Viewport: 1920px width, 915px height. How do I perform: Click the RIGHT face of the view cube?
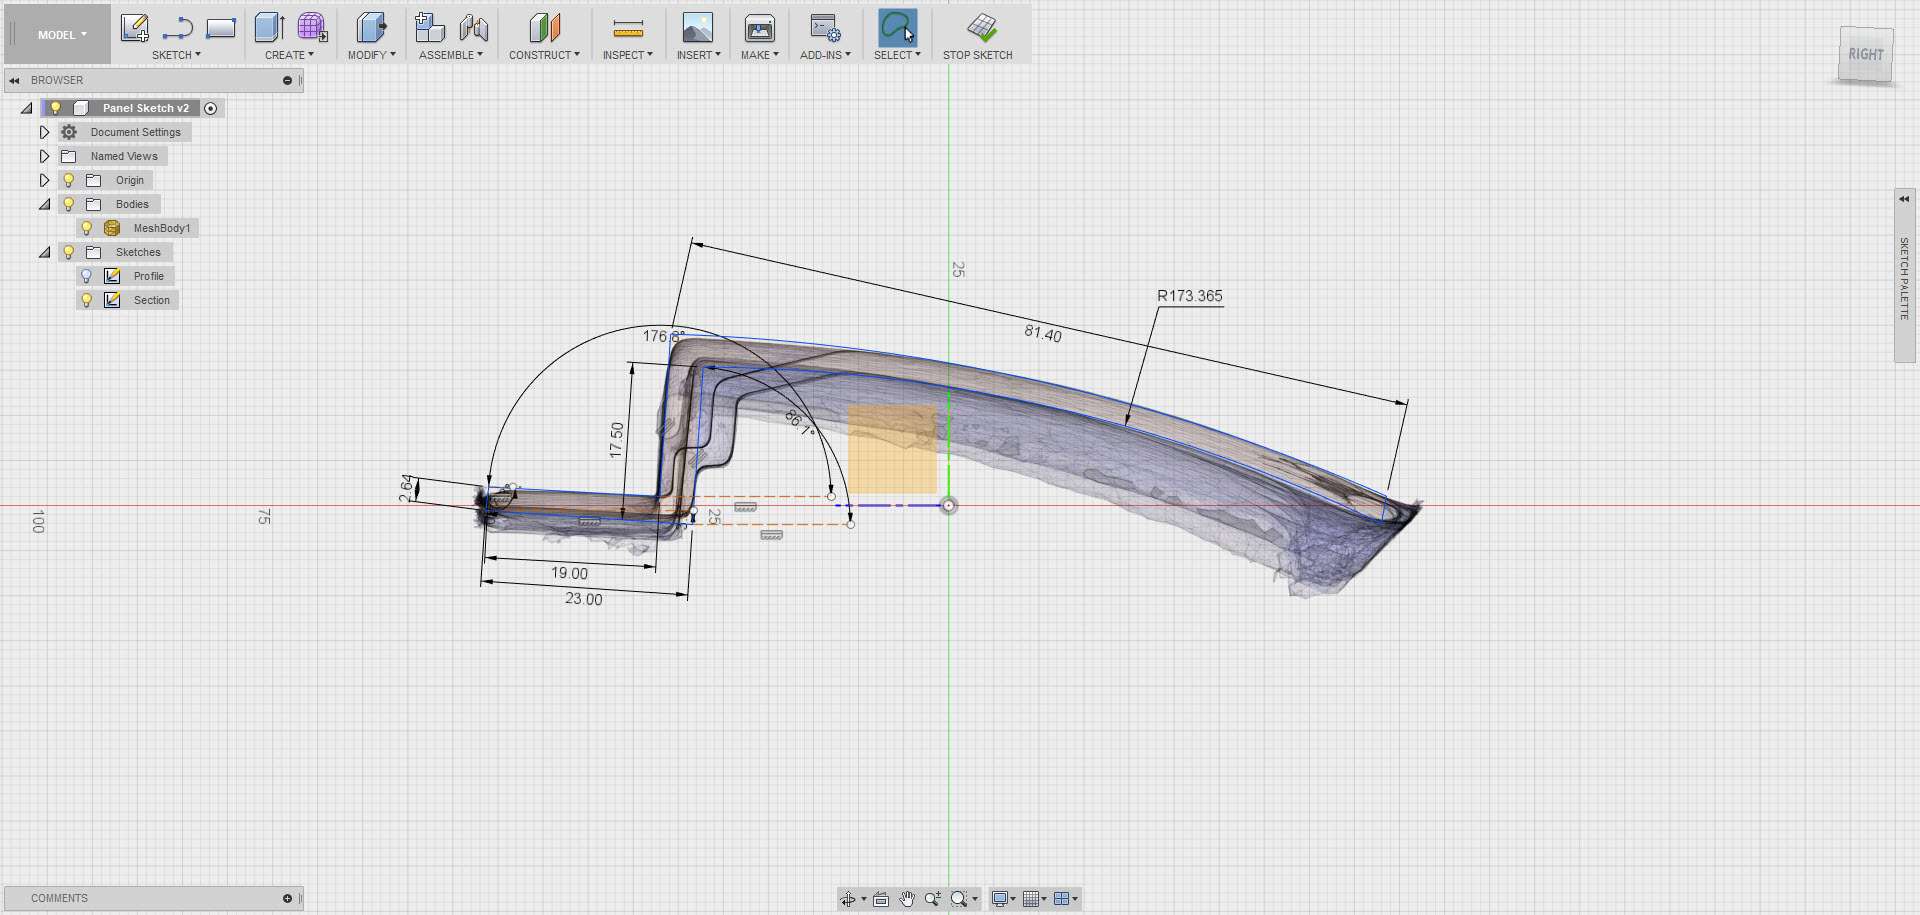coord(1865,54)
